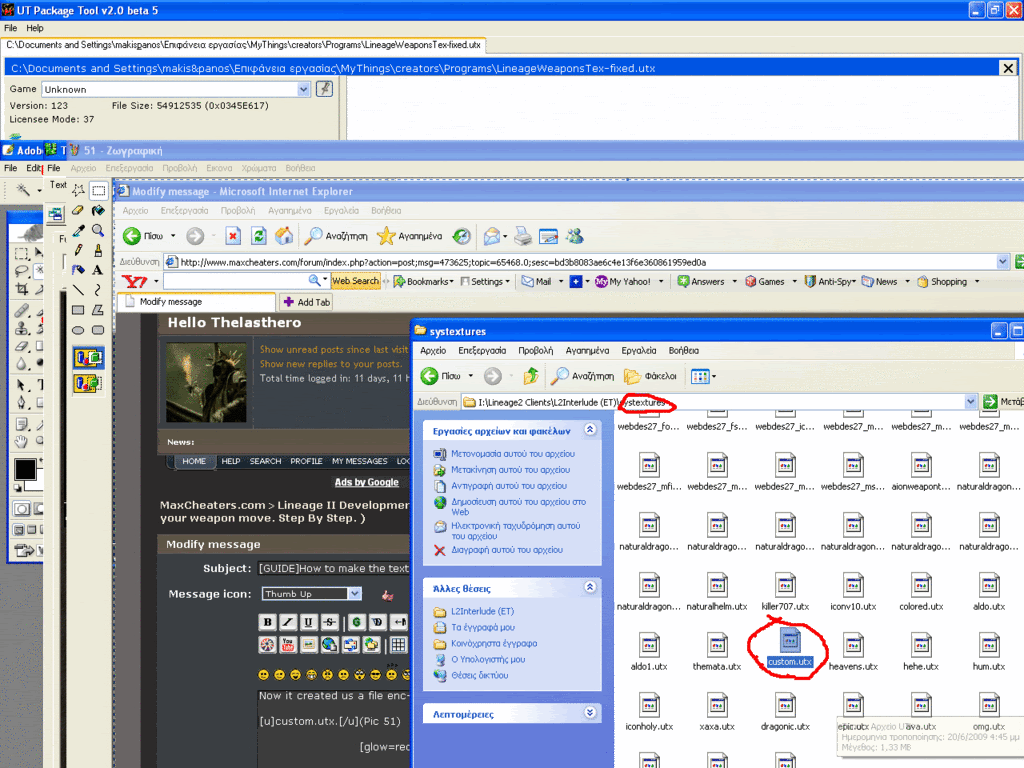The image size is (1024, 768).
Task: Click the IE Refresh button
Action: pyautogui.click(x=258, y=236)
